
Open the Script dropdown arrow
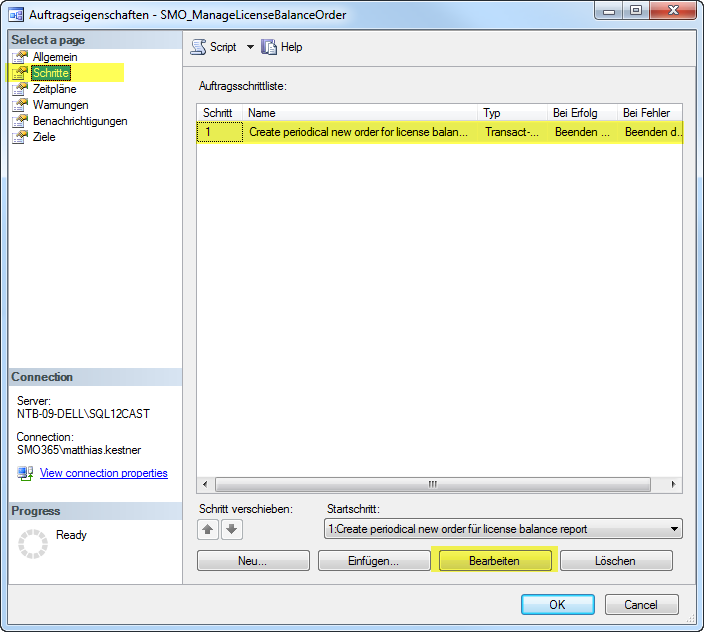[250, 47]
